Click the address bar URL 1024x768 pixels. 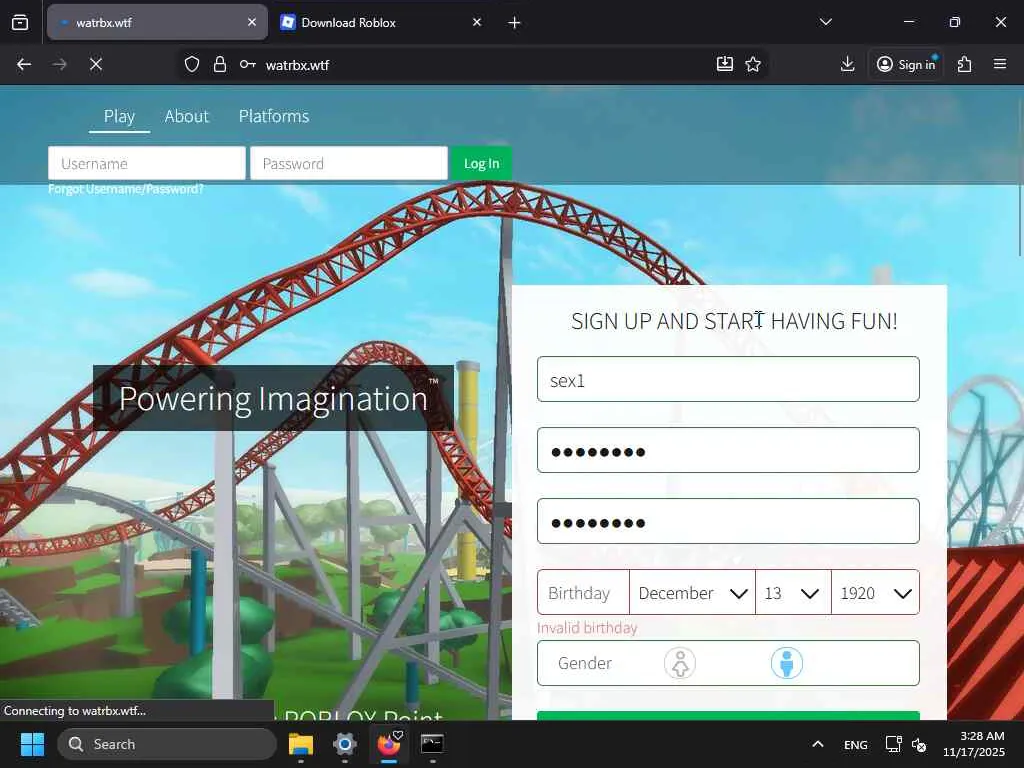click(297, 65)
